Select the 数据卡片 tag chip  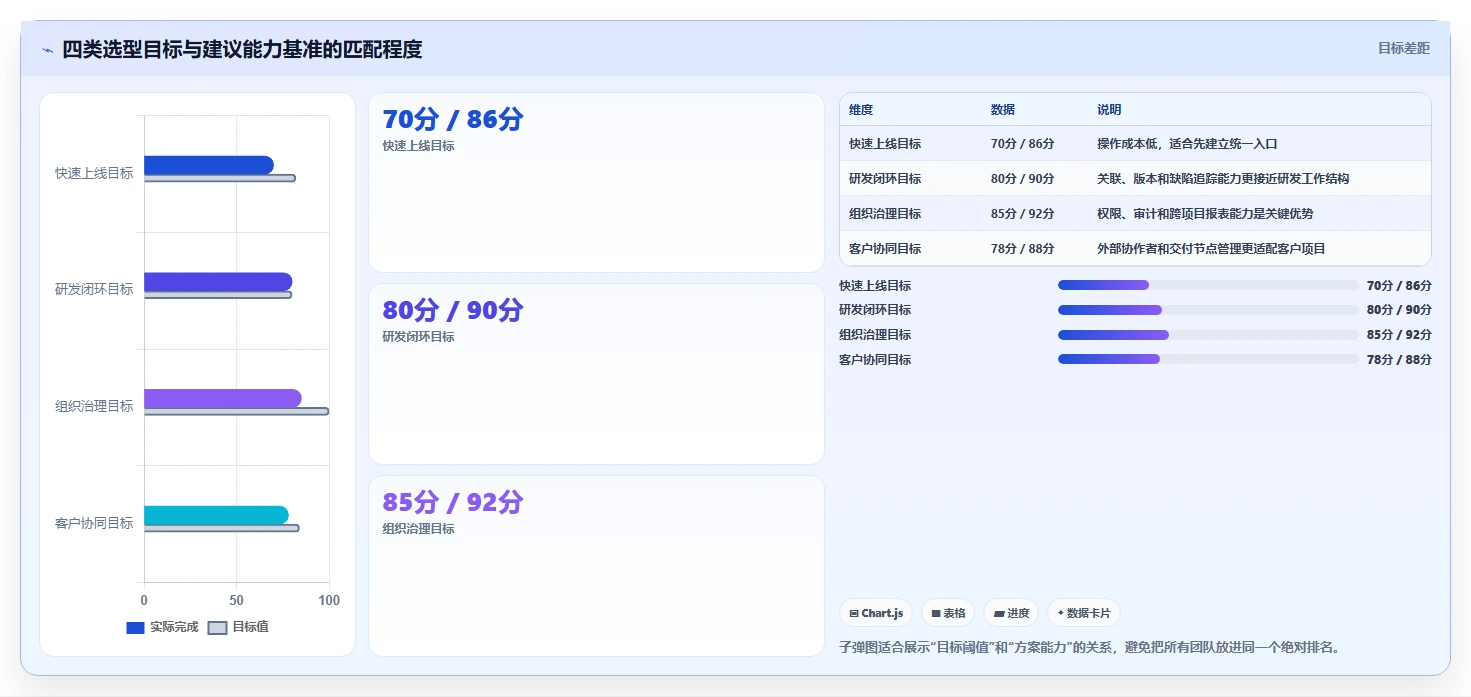[x=1084, y=613]
